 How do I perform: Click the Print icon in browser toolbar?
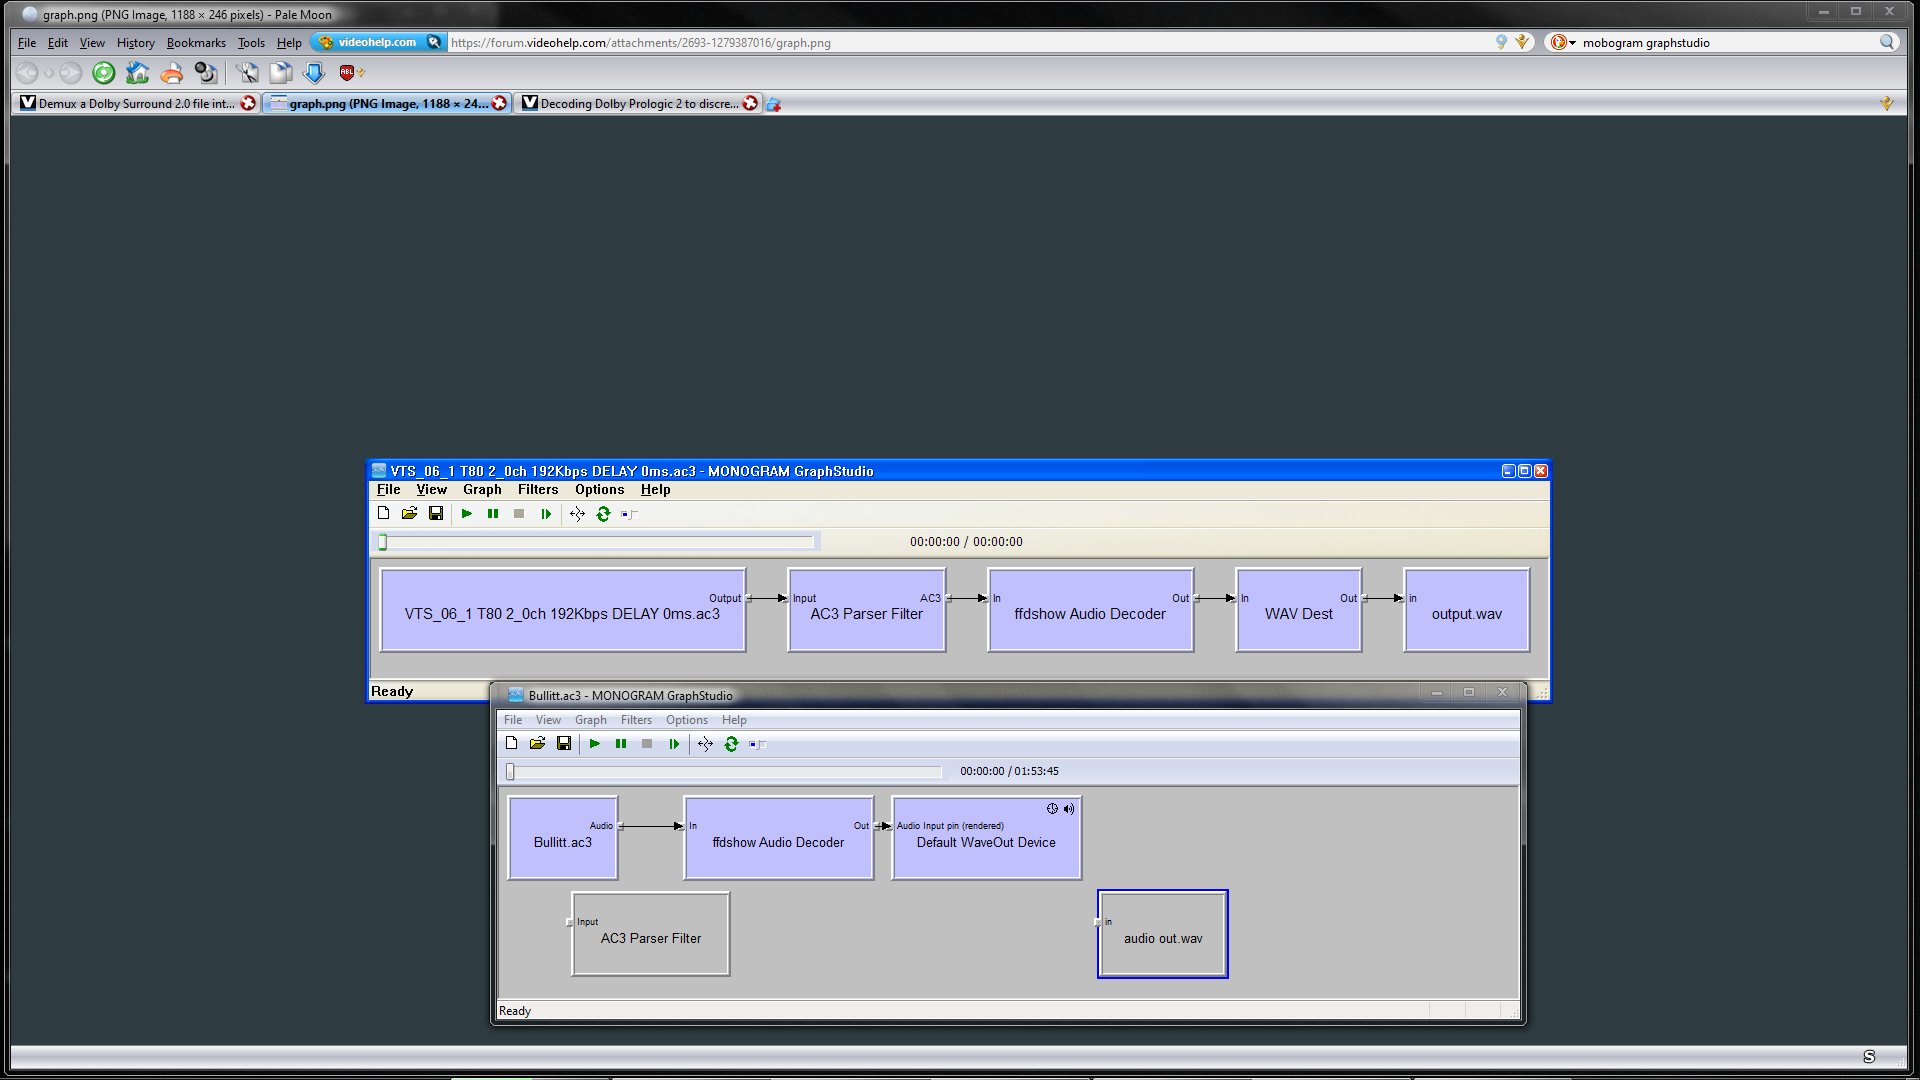tap(172, 72)
